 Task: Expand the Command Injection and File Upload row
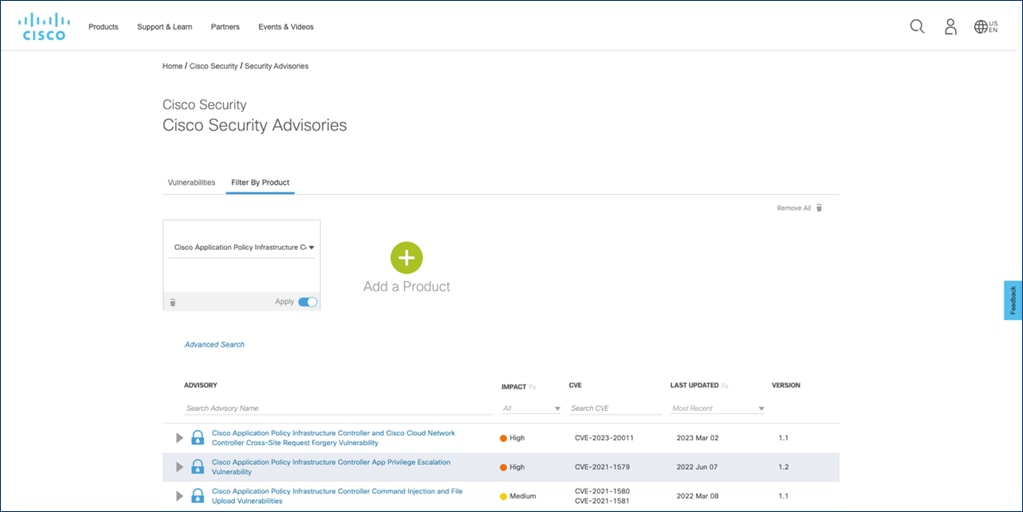click(179, 496)
